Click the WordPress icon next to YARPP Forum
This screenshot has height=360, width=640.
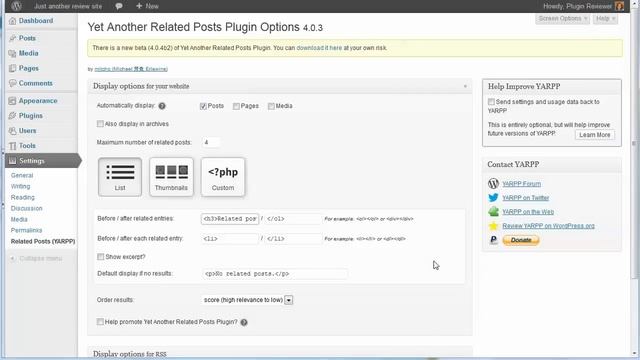[x=493, y=184]
